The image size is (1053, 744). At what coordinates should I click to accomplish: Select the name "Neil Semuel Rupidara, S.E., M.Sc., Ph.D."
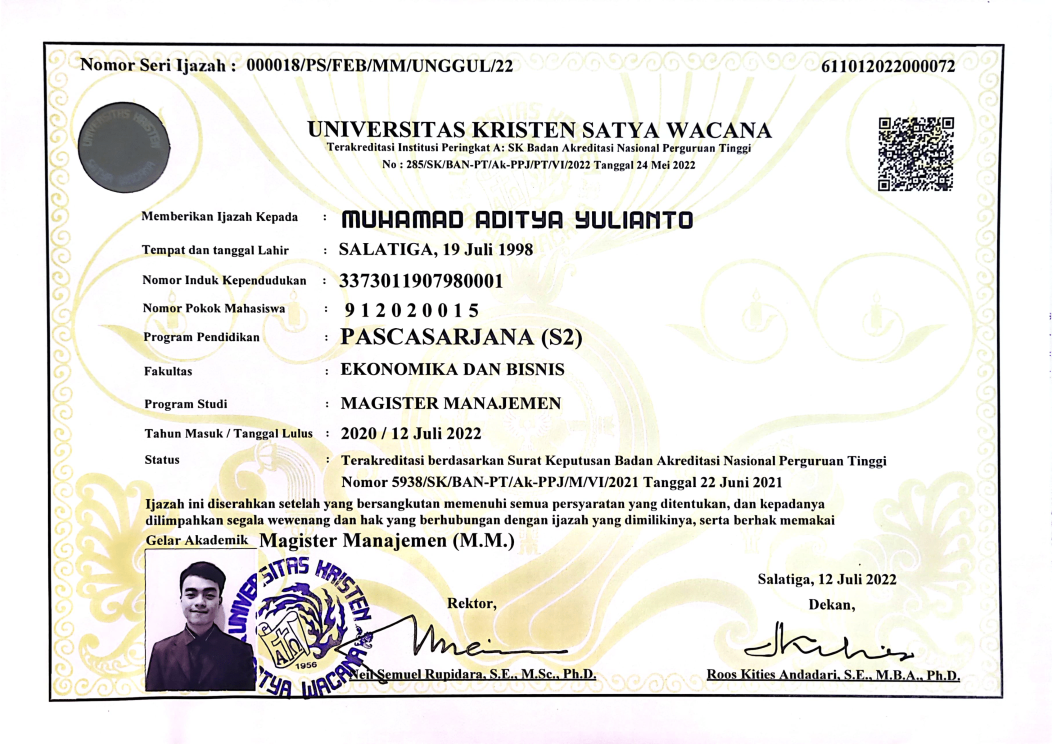point(473,673)
